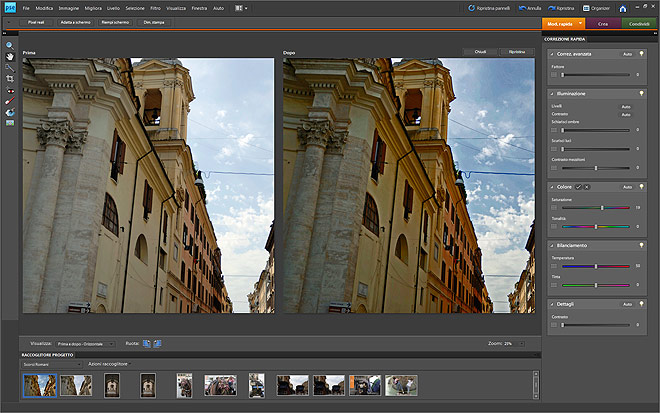This screenshot has height=413, width=660.
Task: Collapse the Illuminazione section
Action: coord(552,93)
